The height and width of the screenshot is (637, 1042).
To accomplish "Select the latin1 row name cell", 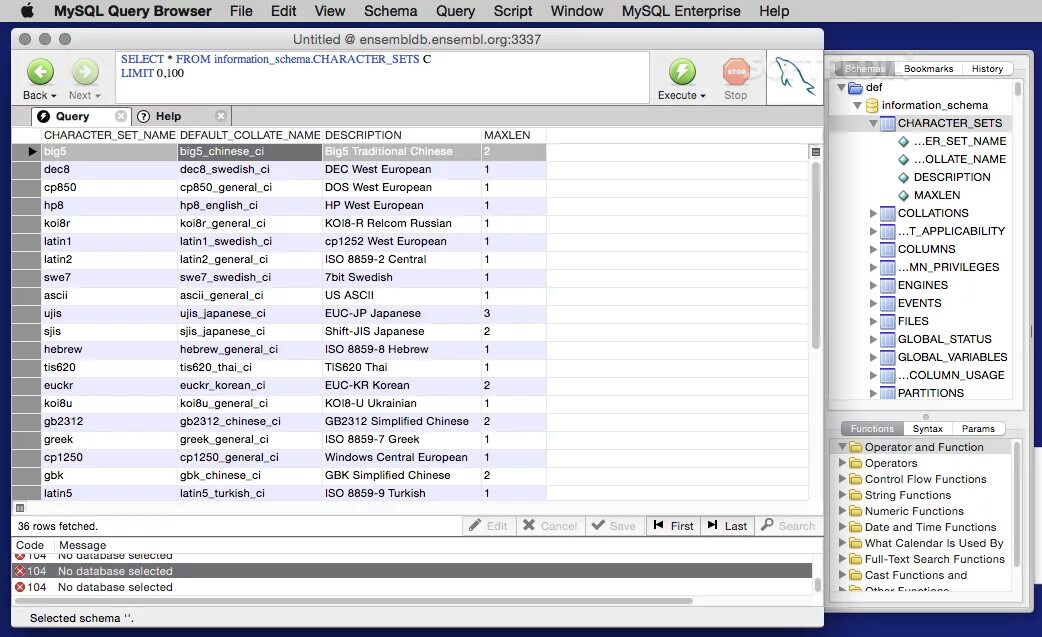I will pos(110,241).
